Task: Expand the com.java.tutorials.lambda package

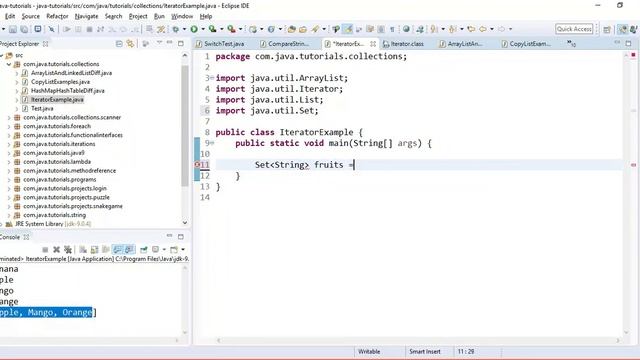Action: 9,162
